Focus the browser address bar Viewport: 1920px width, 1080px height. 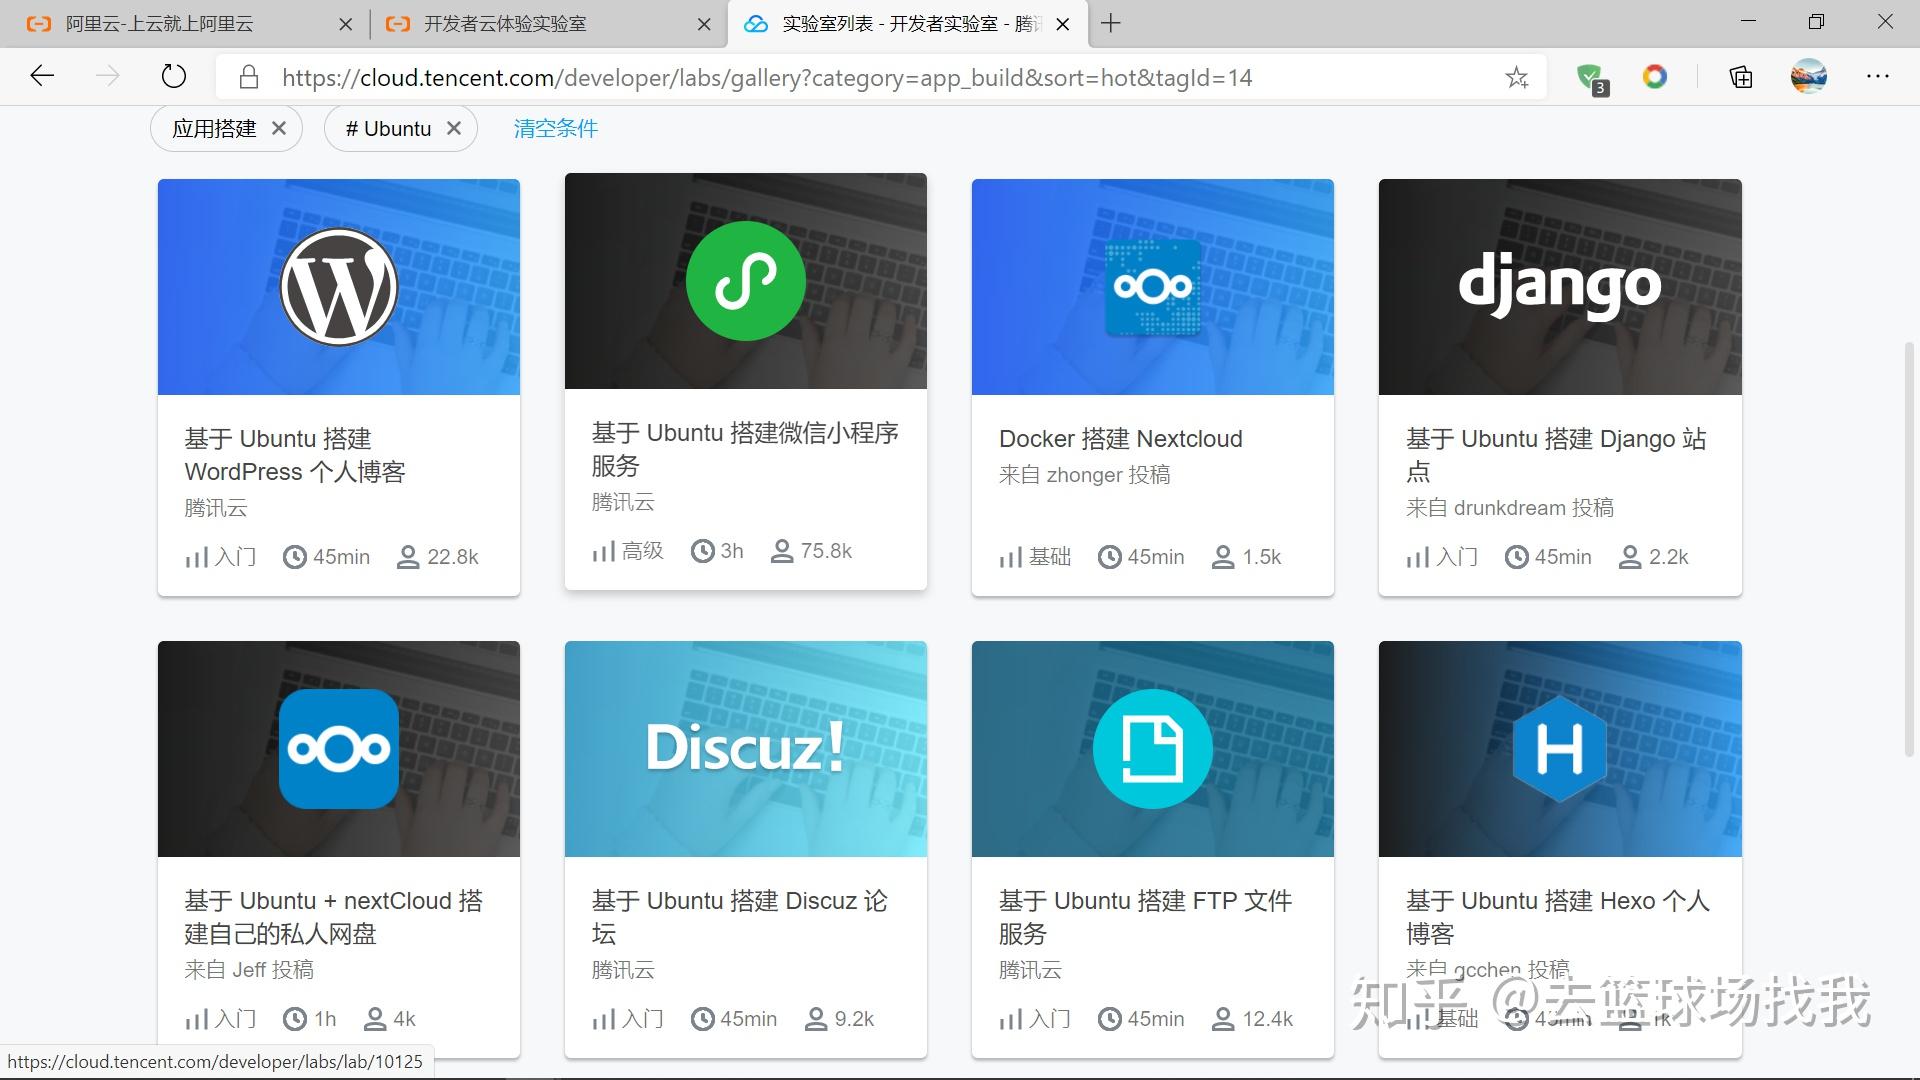pyautogui.click(x=880, y=78)
